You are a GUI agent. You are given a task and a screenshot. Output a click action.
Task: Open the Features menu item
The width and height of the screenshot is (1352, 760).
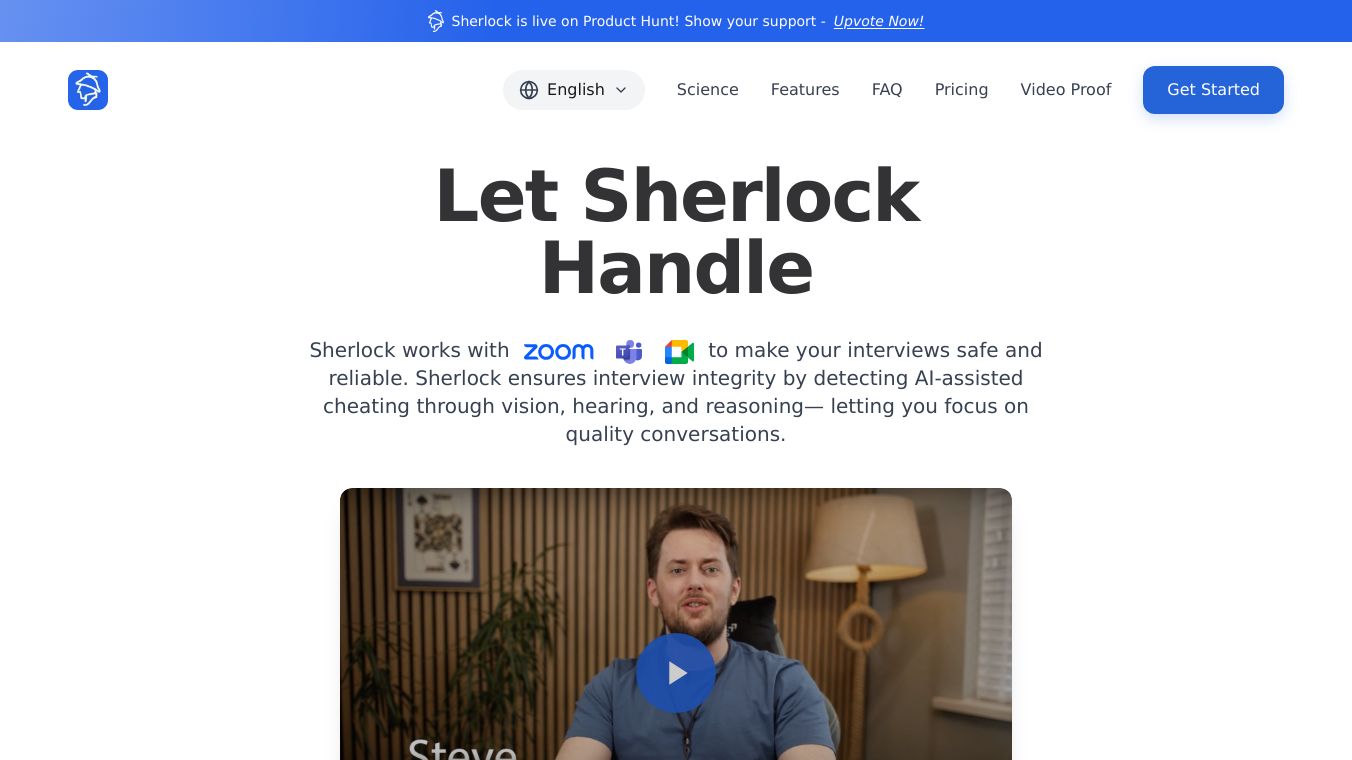click(805, 90)
